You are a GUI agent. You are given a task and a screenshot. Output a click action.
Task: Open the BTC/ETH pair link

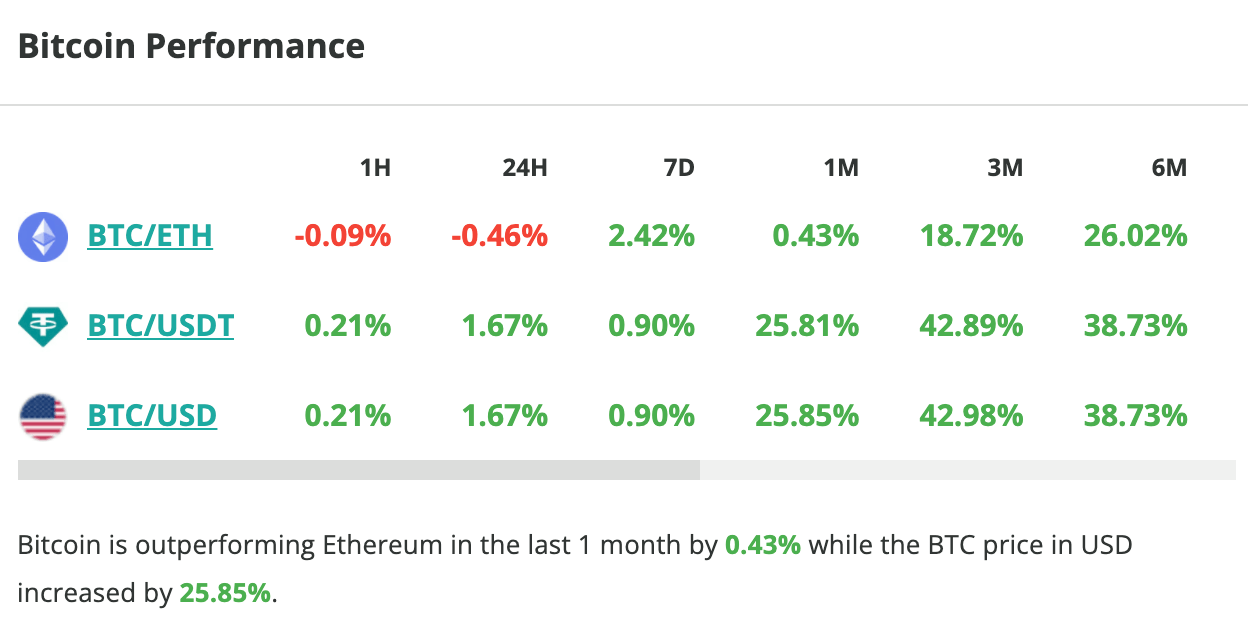[150, 236]
